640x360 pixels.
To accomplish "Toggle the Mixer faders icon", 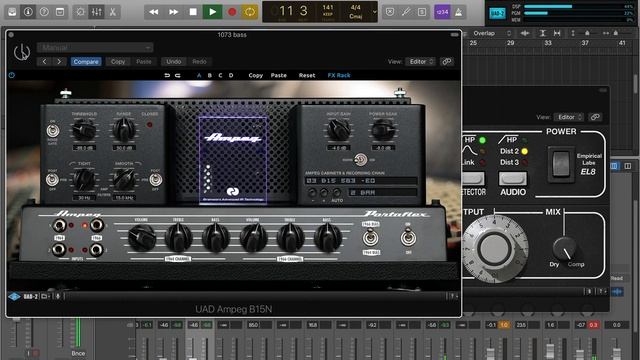I will point(97,12).
